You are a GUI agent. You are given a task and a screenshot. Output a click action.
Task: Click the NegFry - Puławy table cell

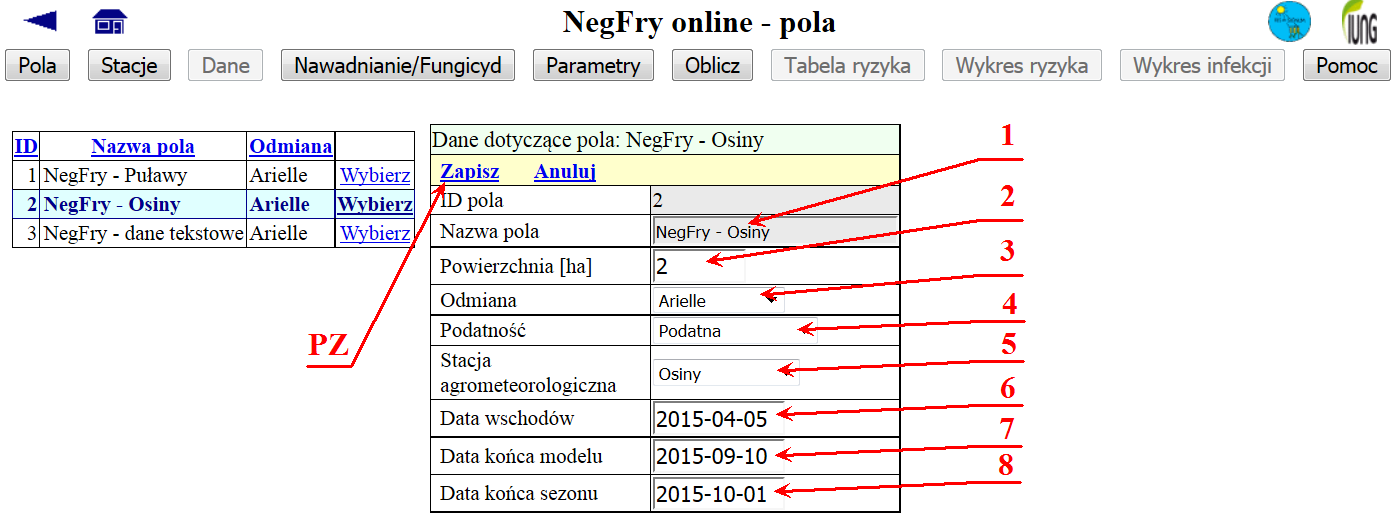point(143,176)
